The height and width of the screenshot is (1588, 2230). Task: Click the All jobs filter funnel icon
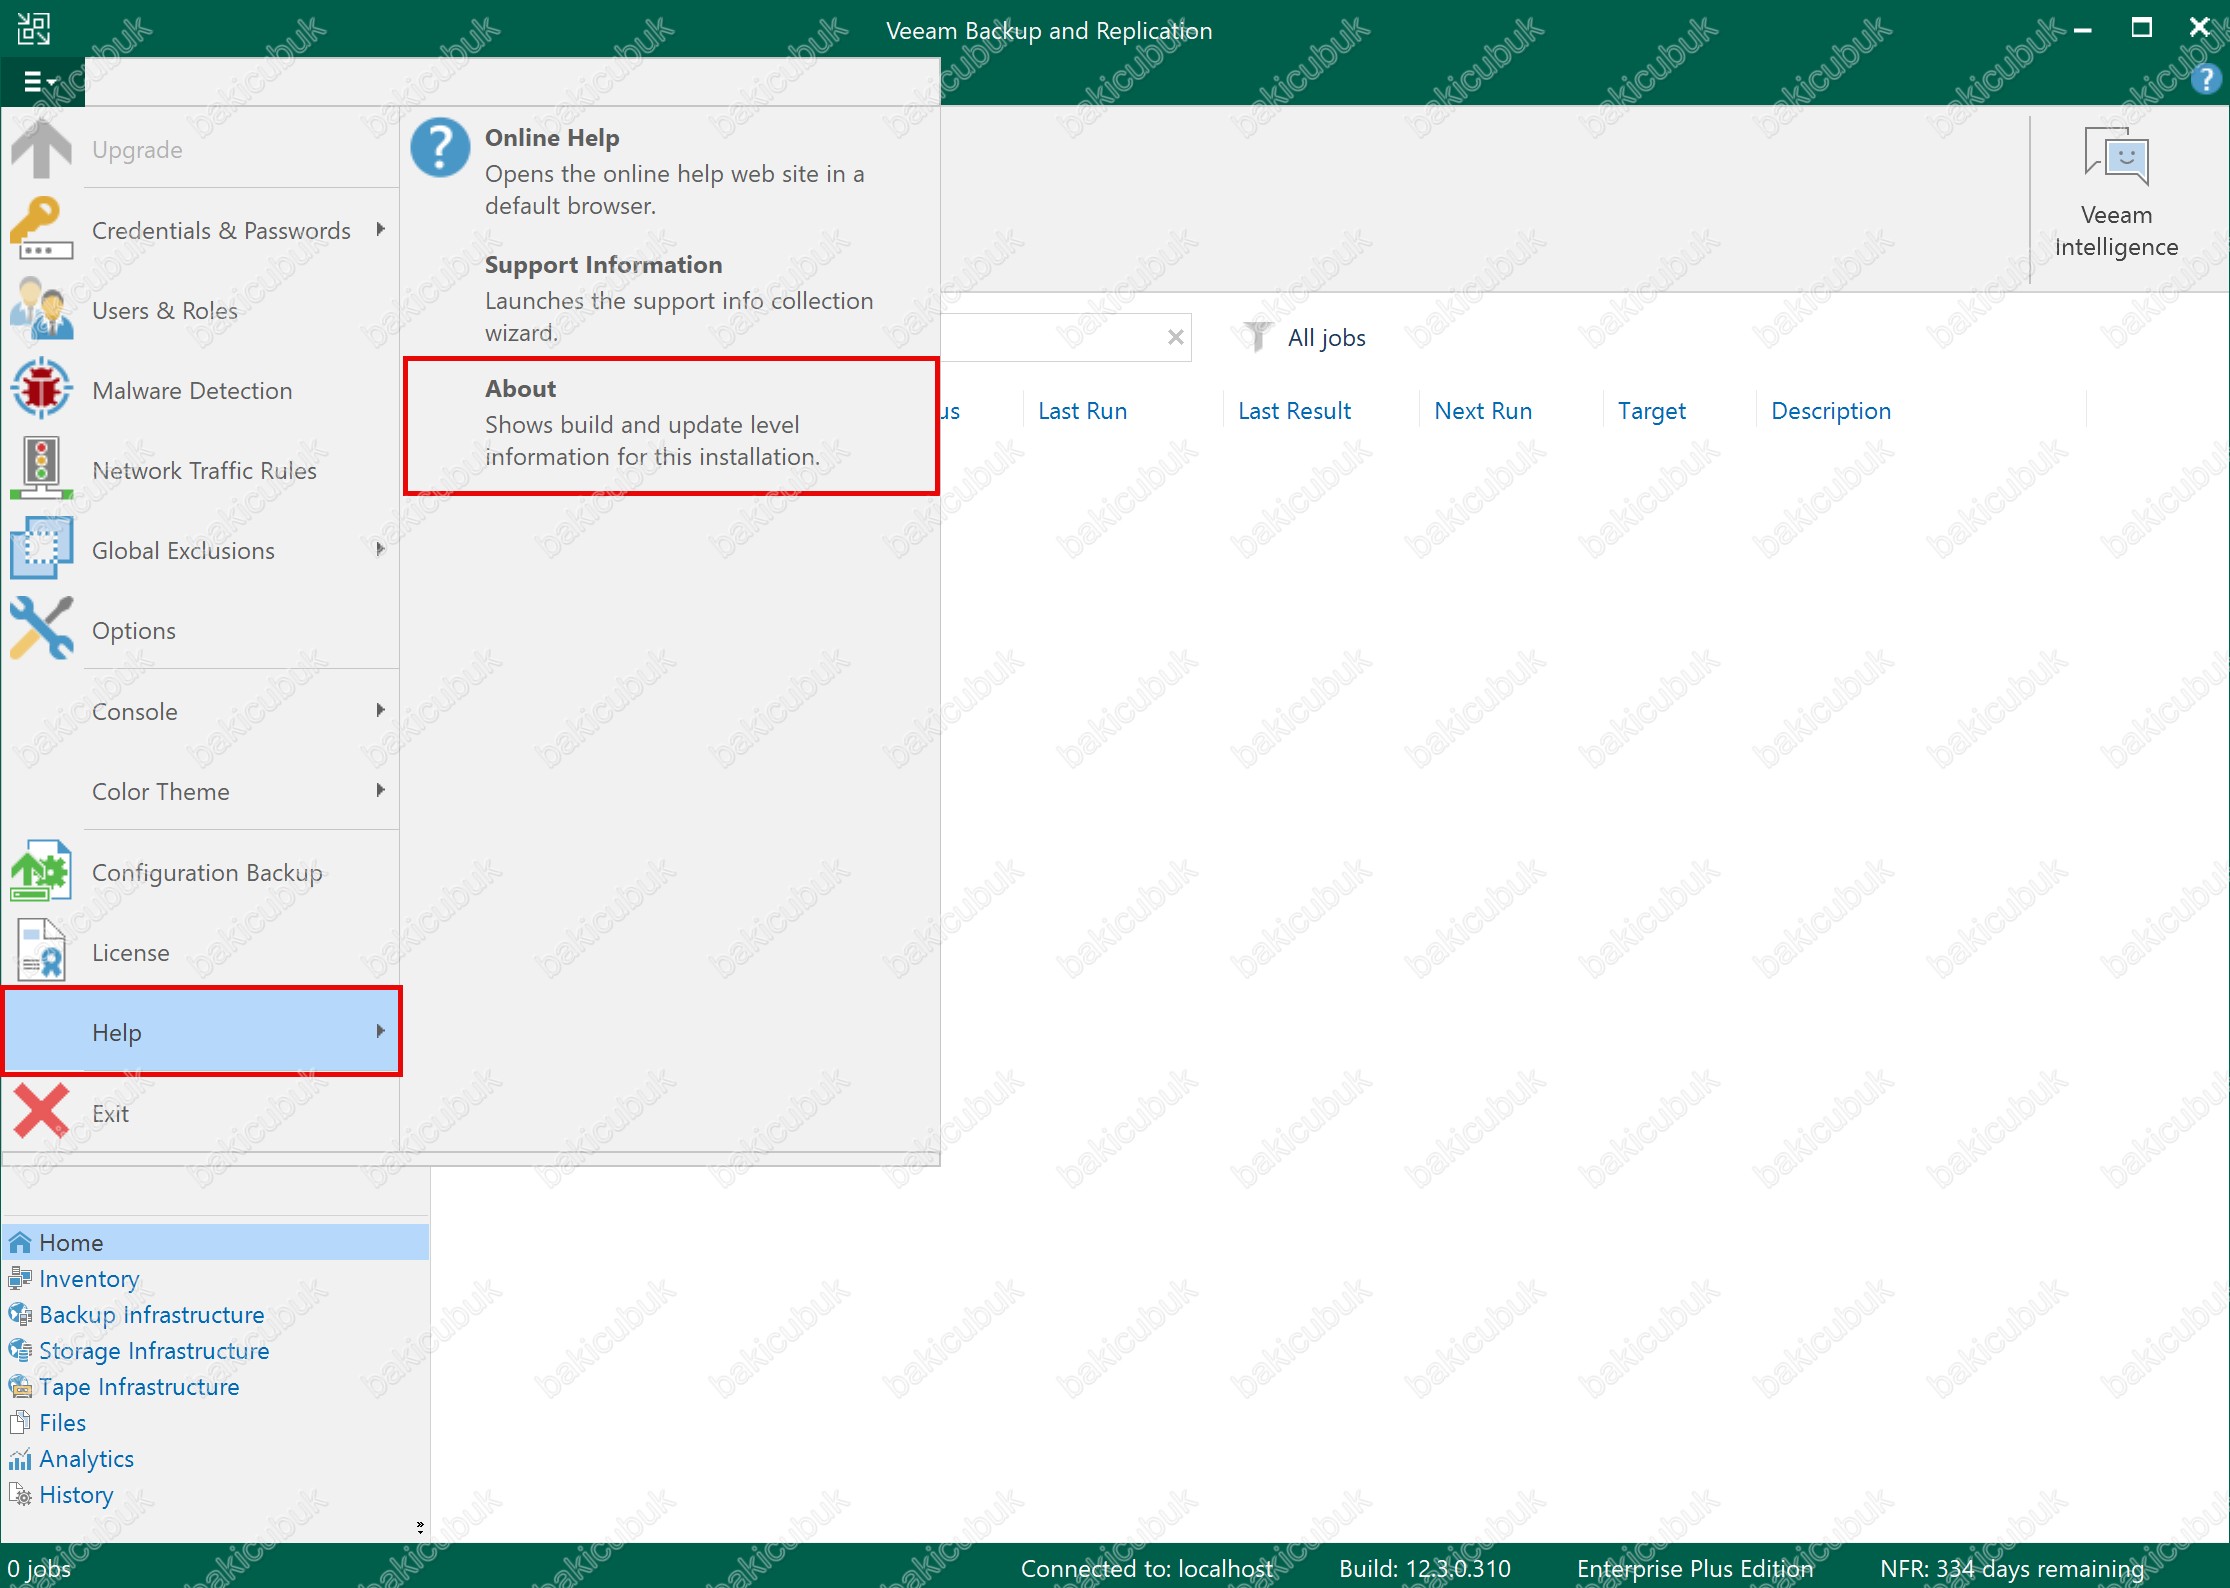[x=1257, y=337]
